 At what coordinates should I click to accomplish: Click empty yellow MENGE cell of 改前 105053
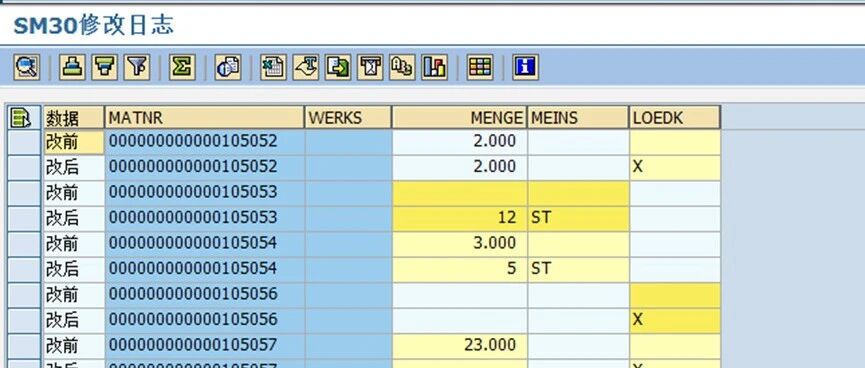(460, 193)
